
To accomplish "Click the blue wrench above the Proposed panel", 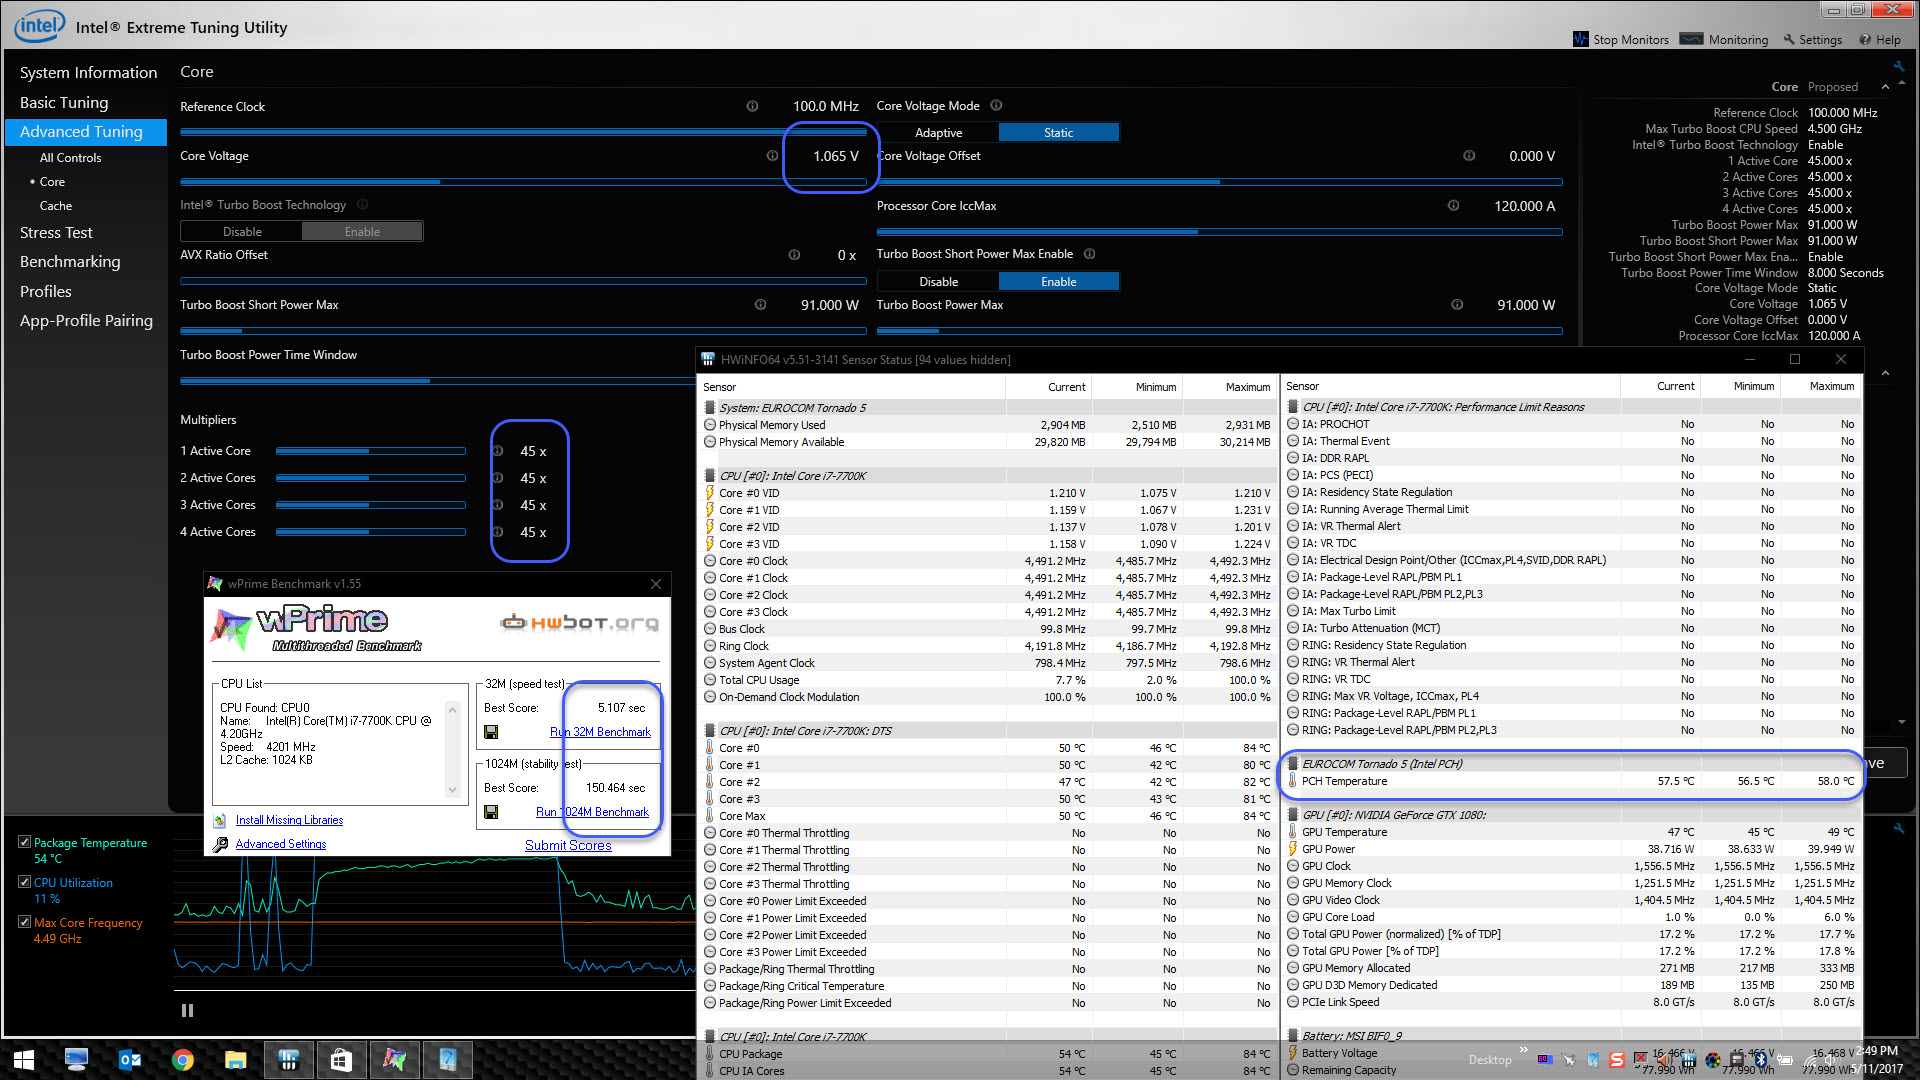I will pos(1898,67).
